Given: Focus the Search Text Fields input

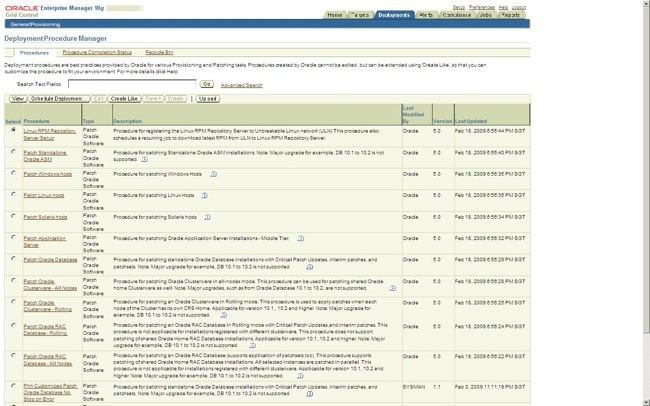Looking at the screenshot, I should point(132,84).
